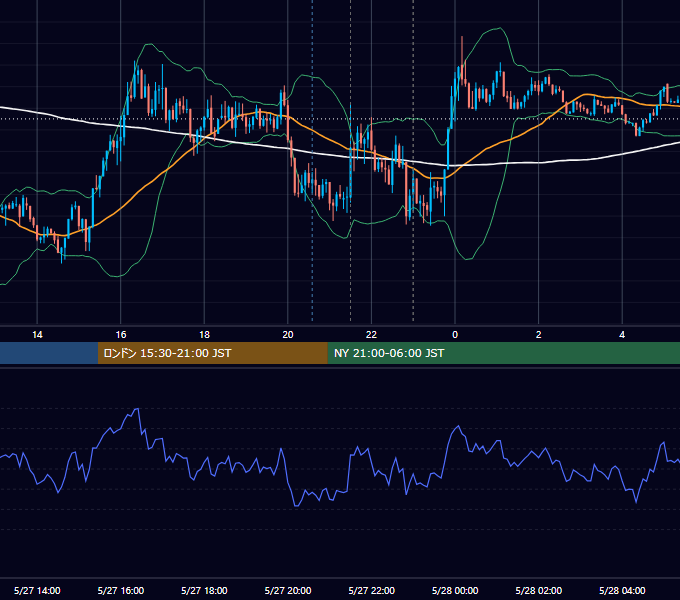Click the 5/27 16:00 time label
Screen dimensions: 680x600
pyautogui.click(x=121, y=590)
